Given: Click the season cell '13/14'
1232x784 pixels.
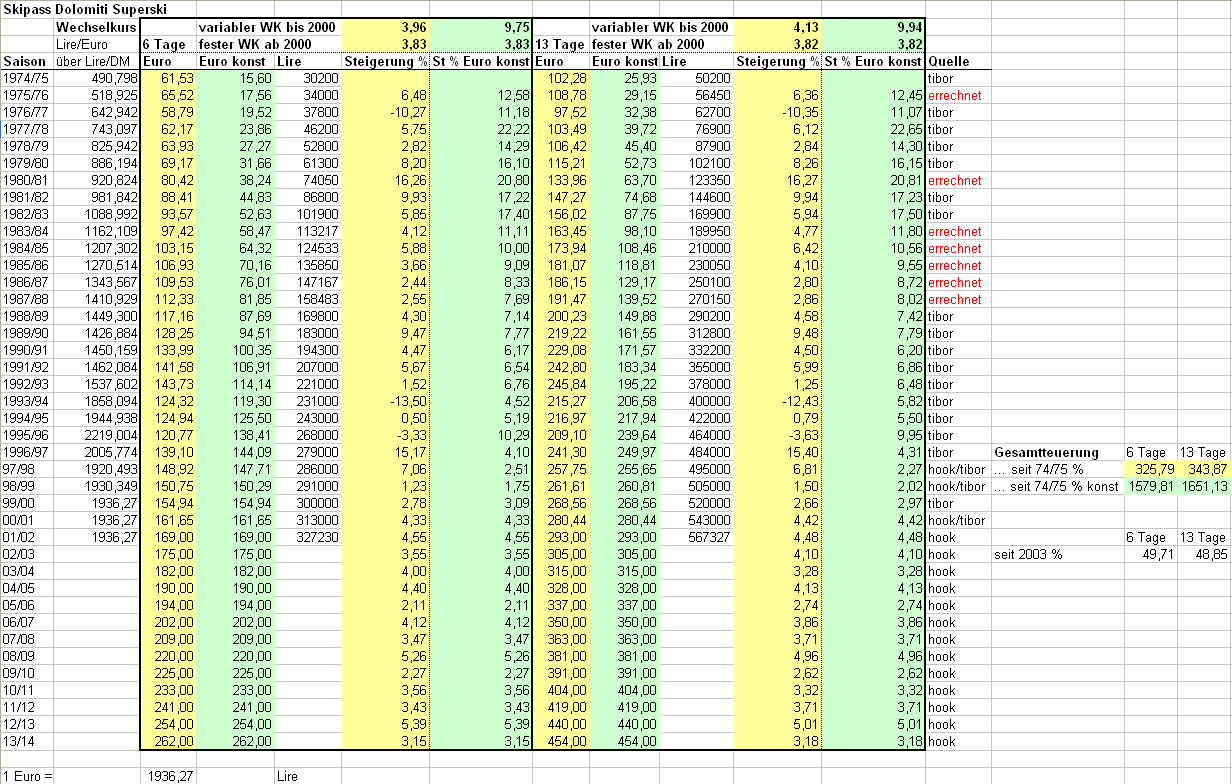Looking at the screenshot, I should (20, 741).
